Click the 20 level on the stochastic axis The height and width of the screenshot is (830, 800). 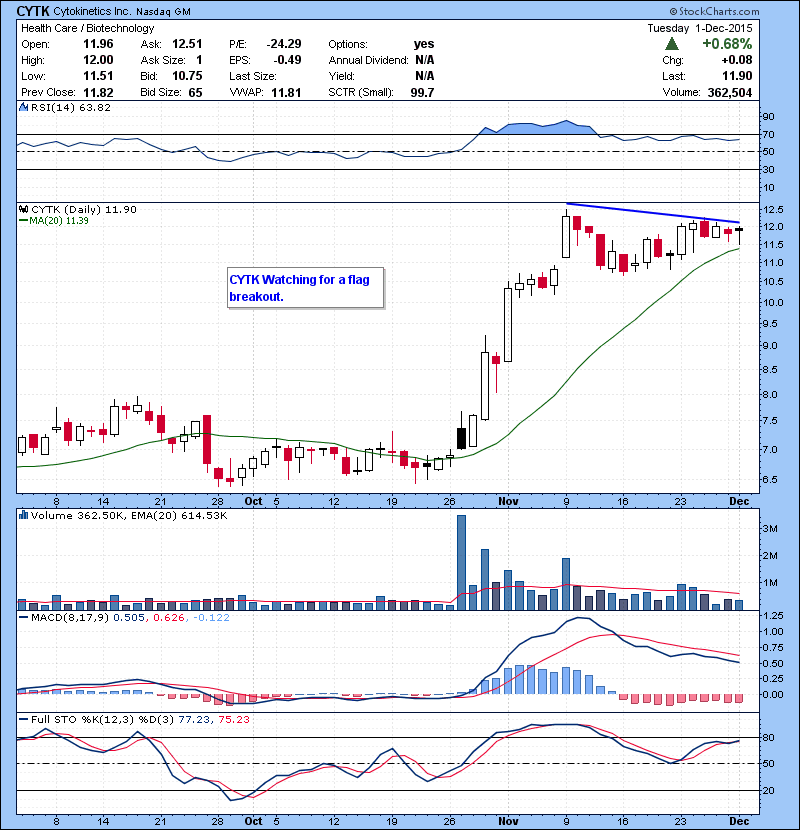click(x=768, y=790)
